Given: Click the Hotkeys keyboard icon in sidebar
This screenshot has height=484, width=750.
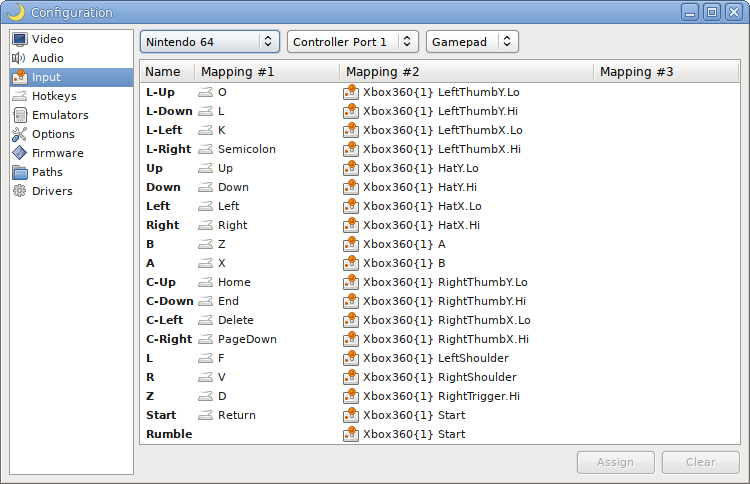Looking at the screenshot, I should 20,96.
